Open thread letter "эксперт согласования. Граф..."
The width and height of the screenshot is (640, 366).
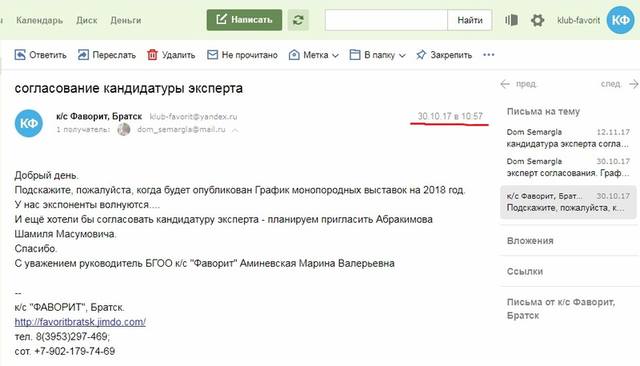[x=568, y=167]
